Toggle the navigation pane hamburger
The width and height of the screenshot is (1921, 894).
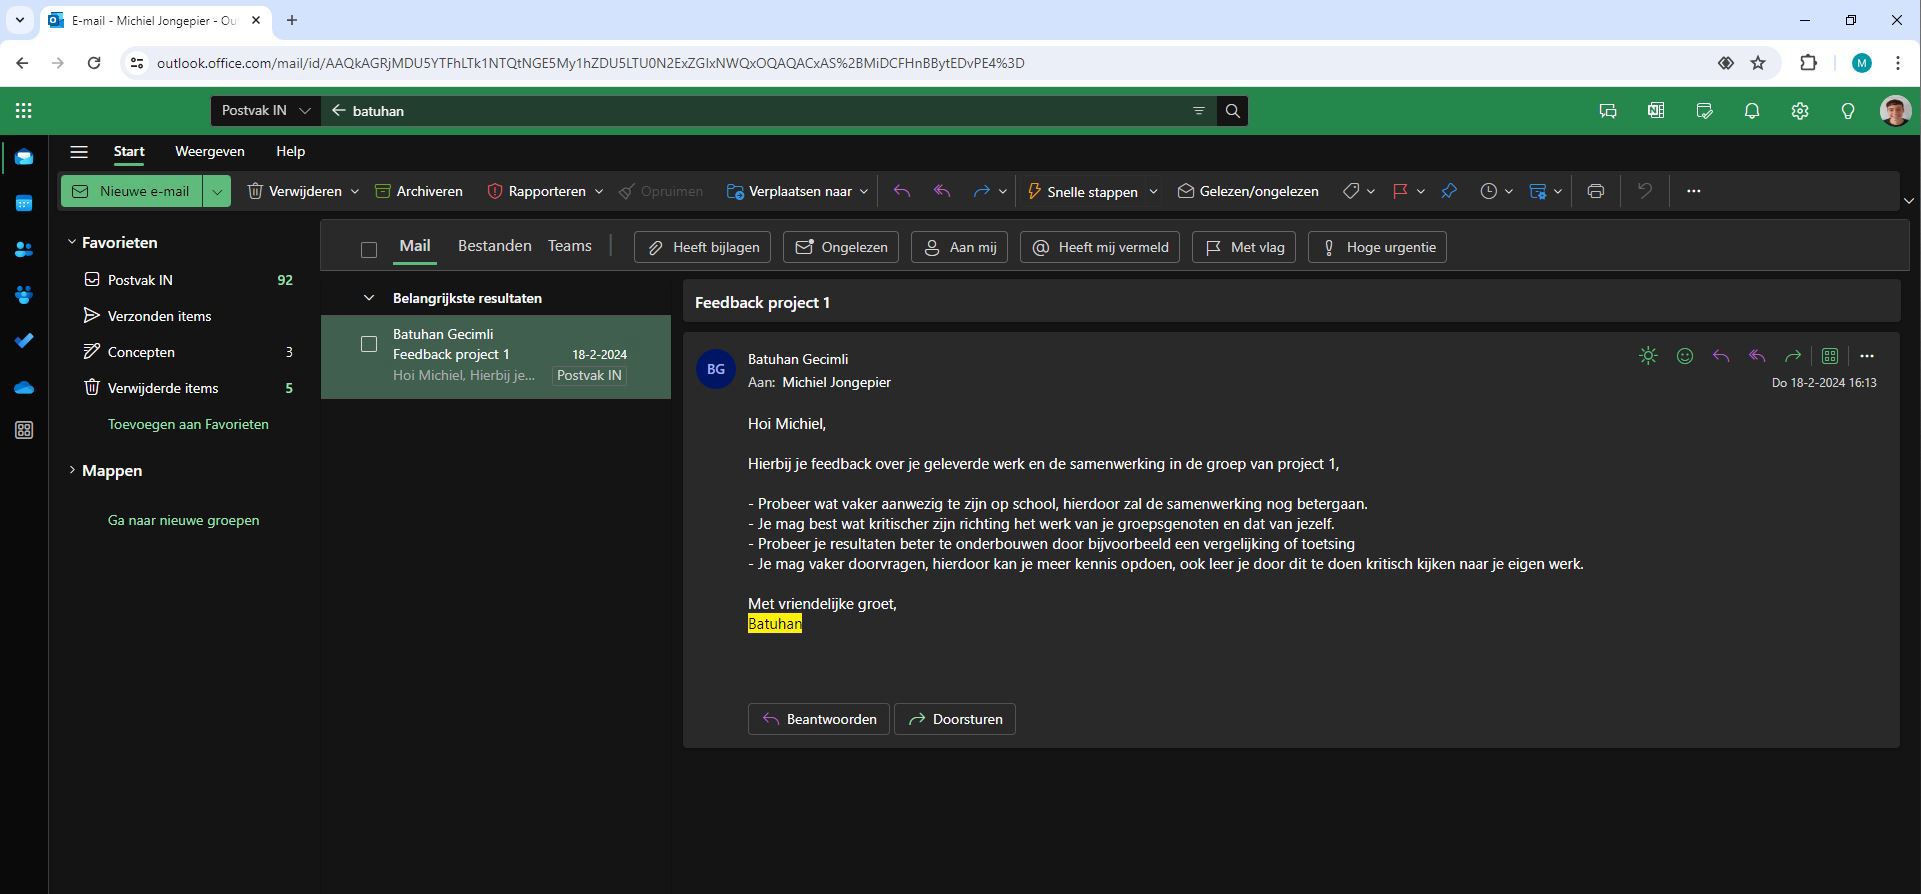[x=79, y=152]
